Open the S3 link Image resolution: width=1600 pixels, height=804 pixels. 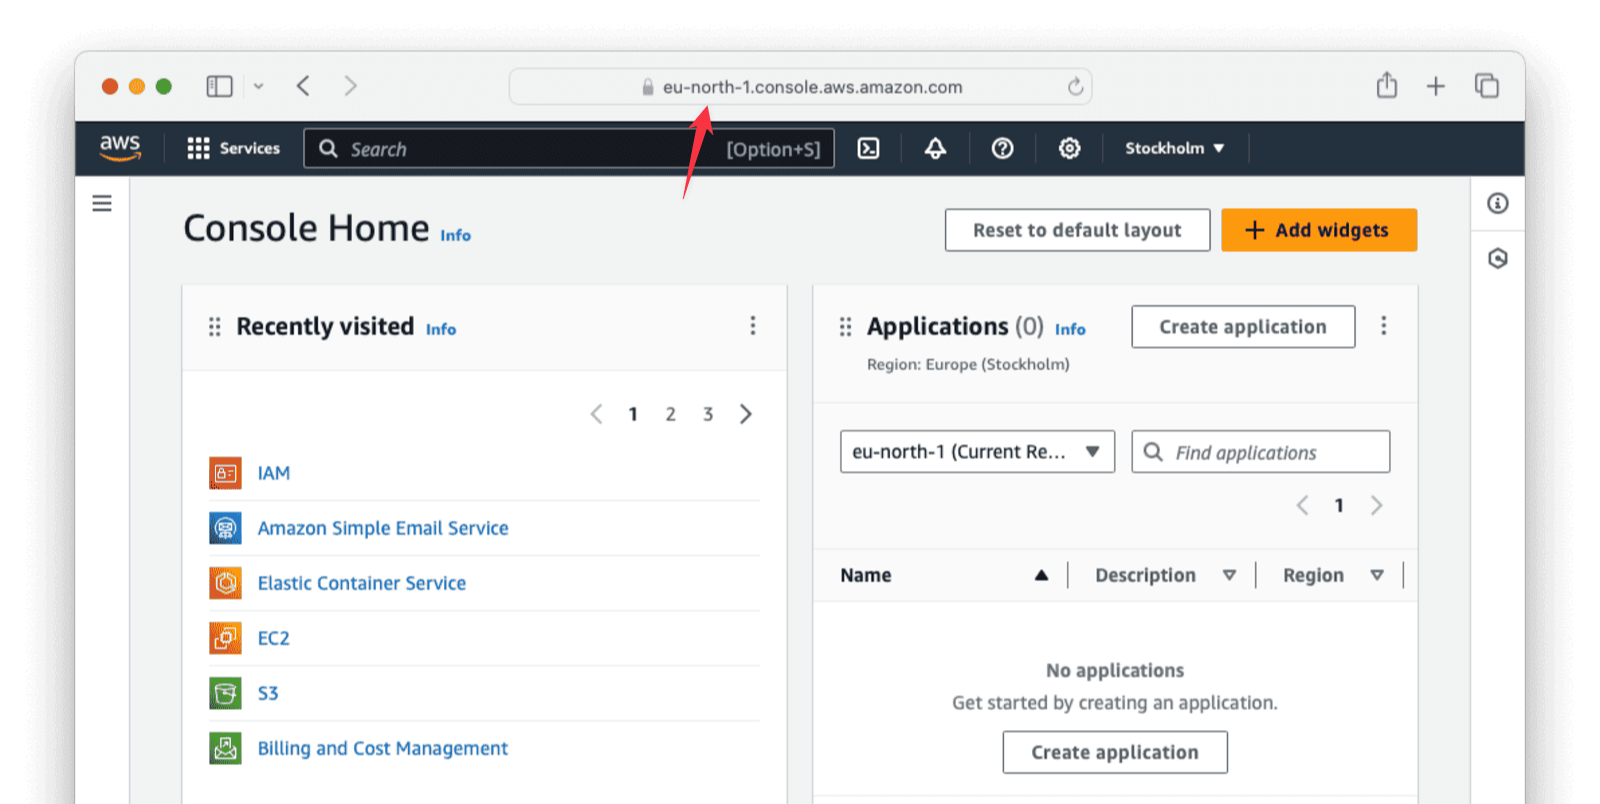tap(268, 693)
